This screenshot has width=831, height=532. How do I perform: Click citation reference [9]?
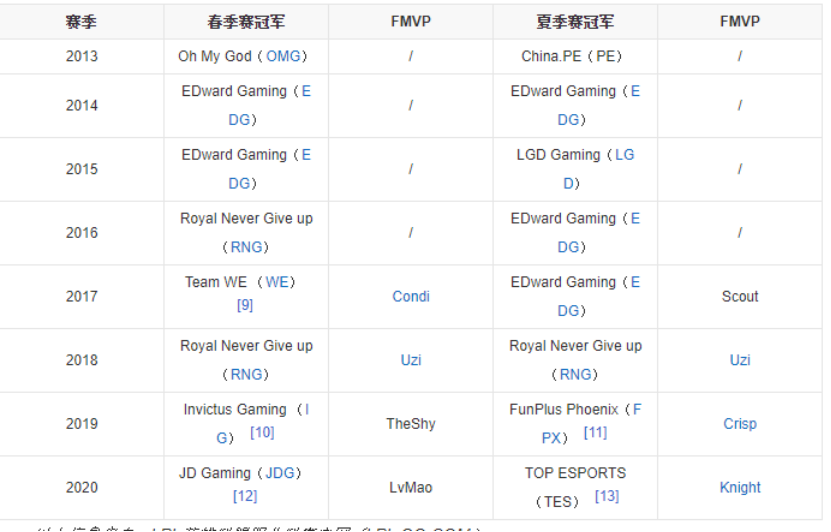[x=245, y=304]
